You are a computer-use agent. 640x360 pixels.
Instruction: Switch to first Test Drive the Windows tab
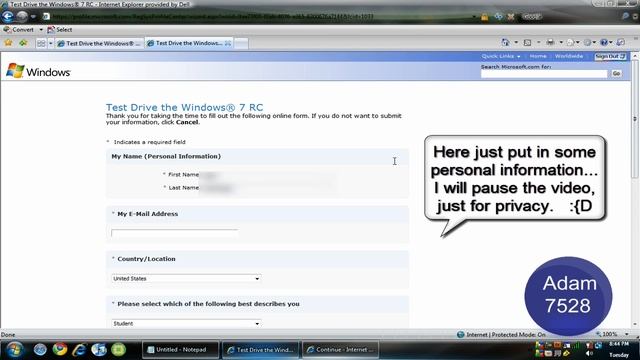point(99,43)
